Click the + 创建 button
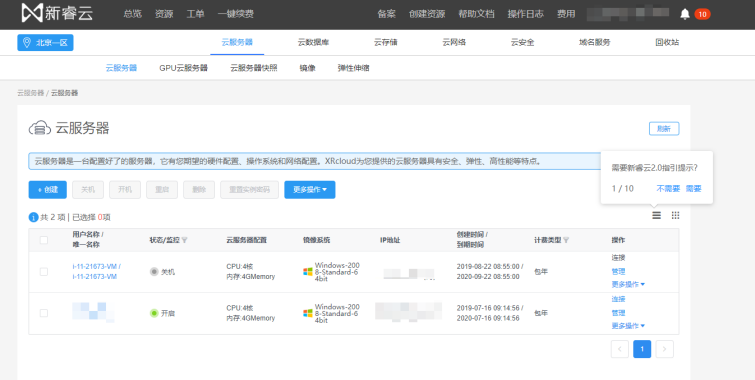Viewport: 755px width, 380px height. [x=48, y=190]
